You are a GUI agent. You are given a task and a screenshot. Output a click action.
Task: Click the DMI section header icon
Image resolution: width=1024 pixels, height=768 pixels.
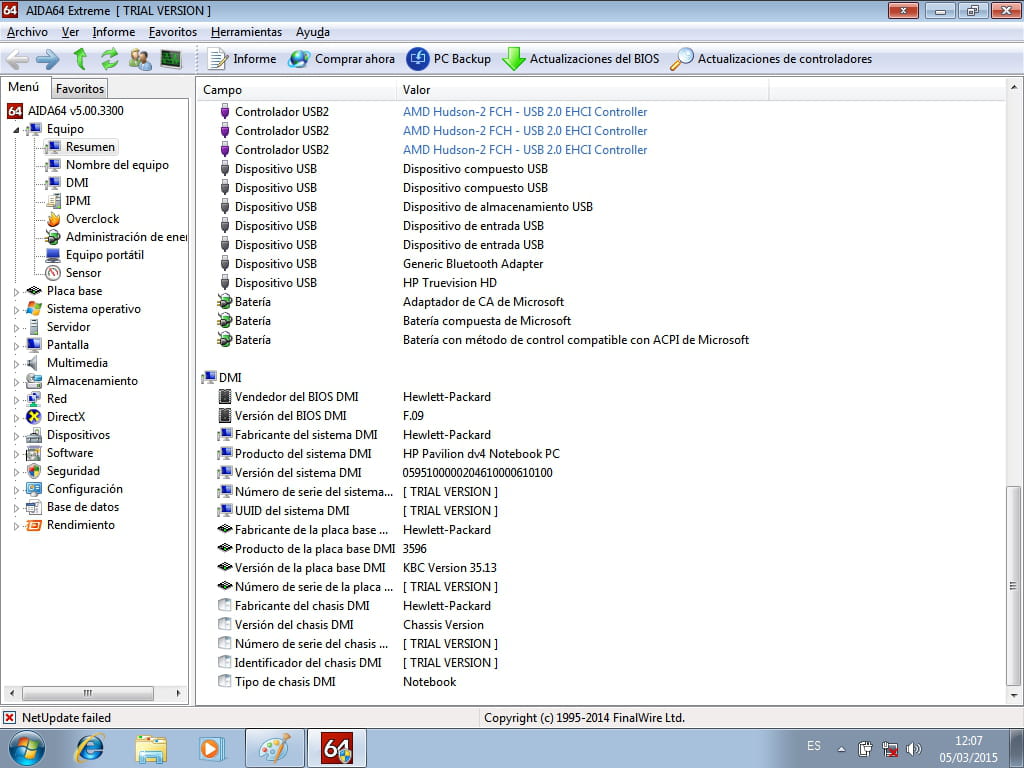click(x=210, y=377)
